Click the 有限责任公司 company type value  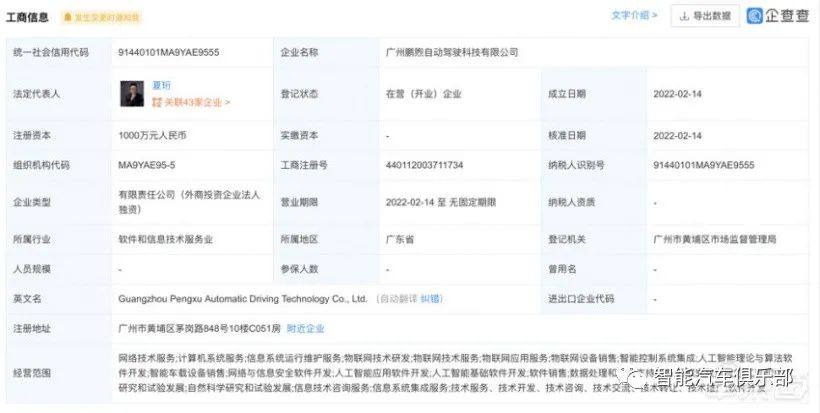tap(189, 202)
